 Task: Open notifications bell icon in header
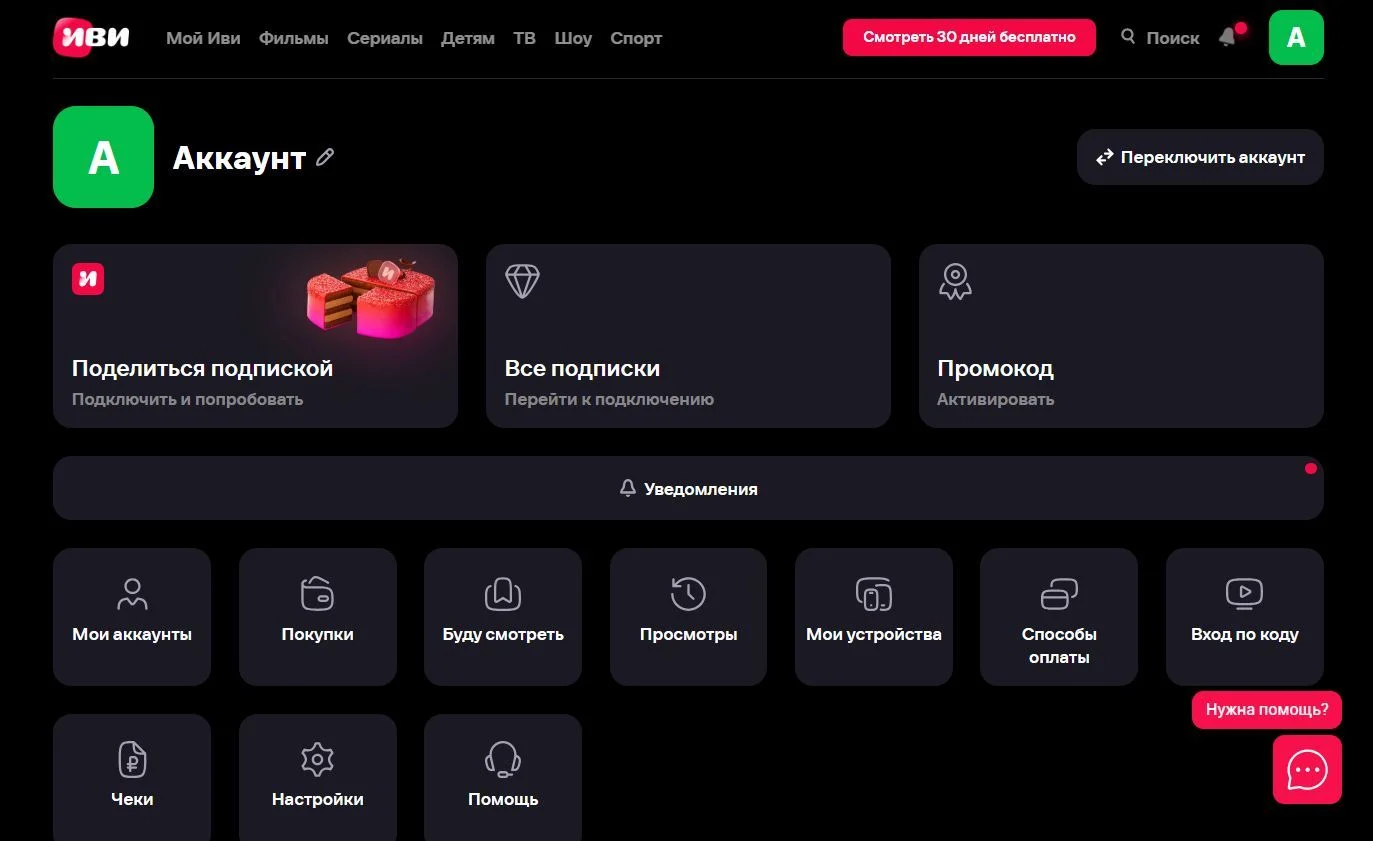click(x=1228, y=37)
